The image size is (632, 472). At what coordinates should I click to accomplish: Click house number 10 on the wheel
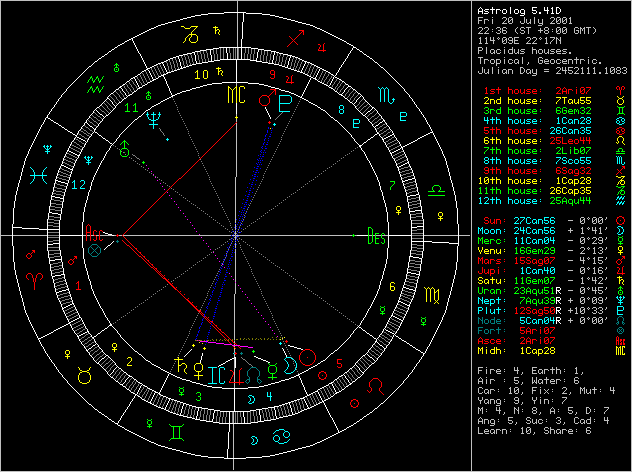(x=202, y=75)
